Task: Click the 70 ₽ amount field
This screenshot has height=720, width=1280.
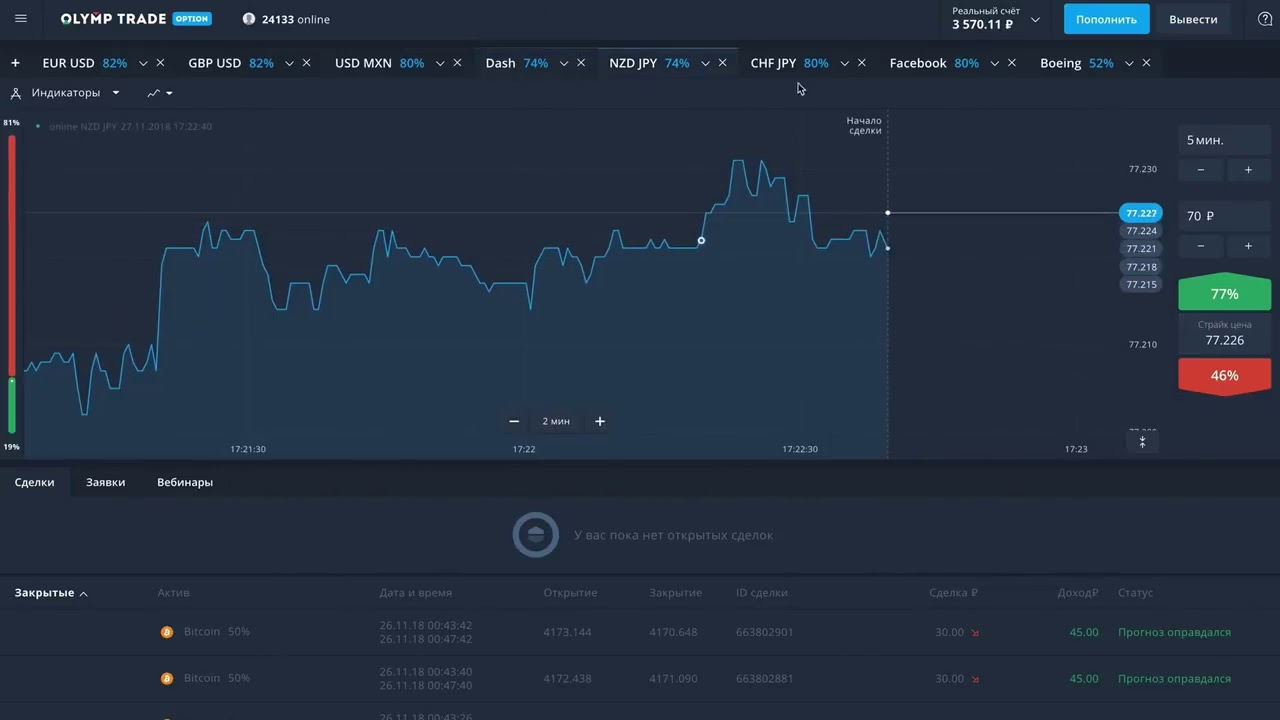Action: (x=1224, y=216)
